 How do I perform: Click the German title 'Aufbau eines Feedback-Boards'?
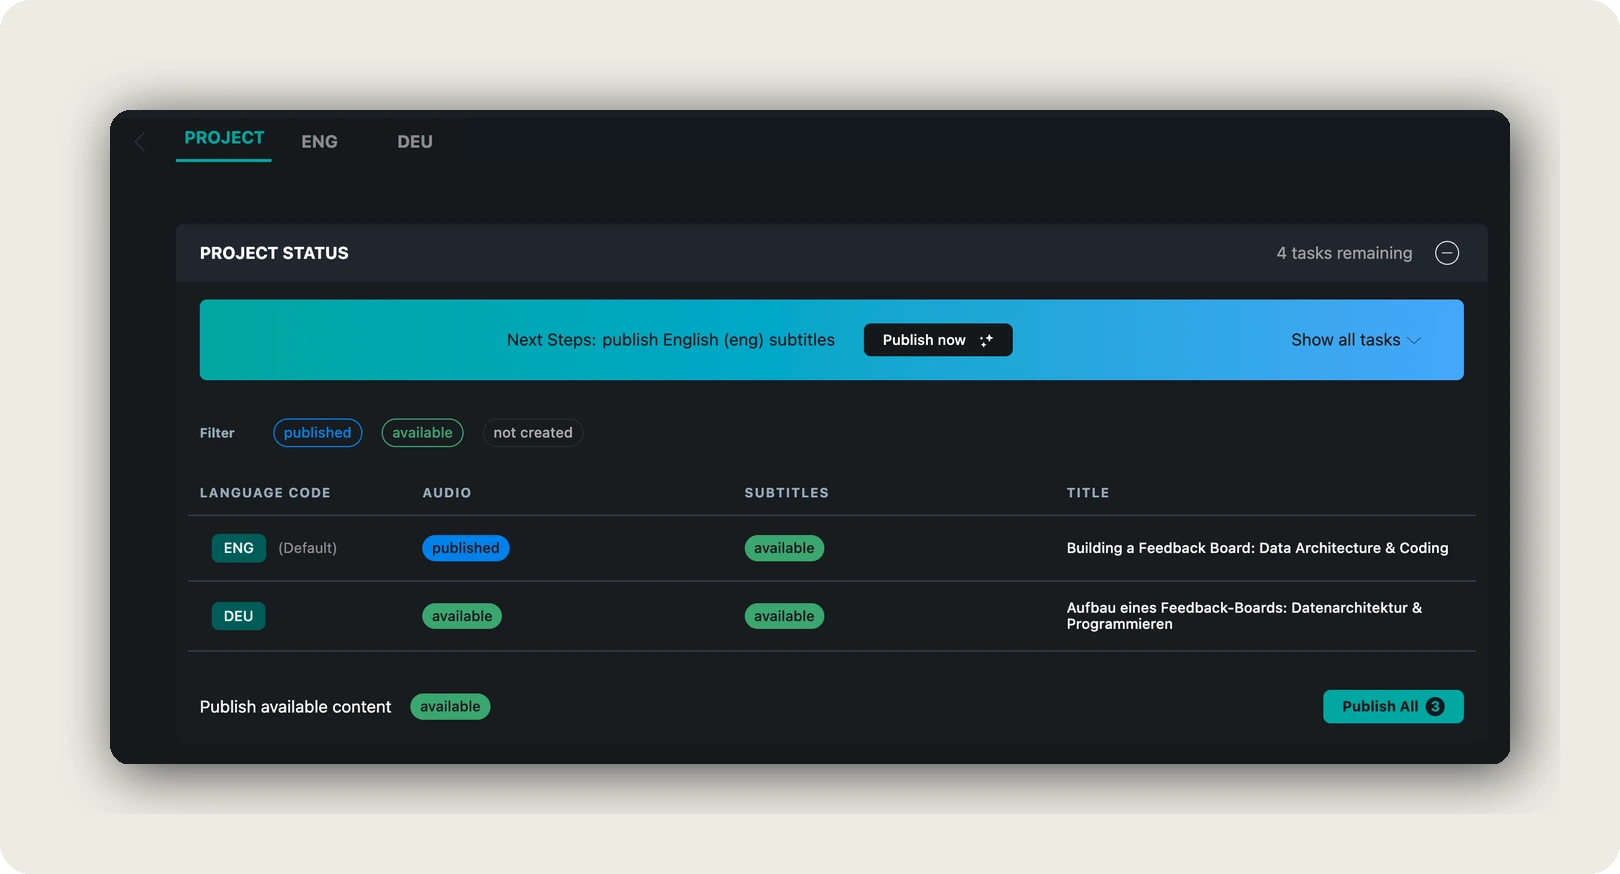point(1244,616)
